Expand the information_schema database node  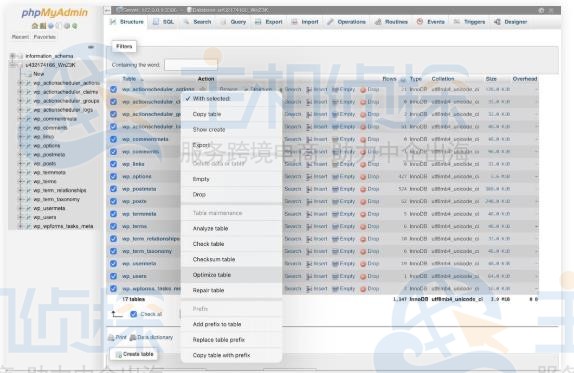click(12, 56)
